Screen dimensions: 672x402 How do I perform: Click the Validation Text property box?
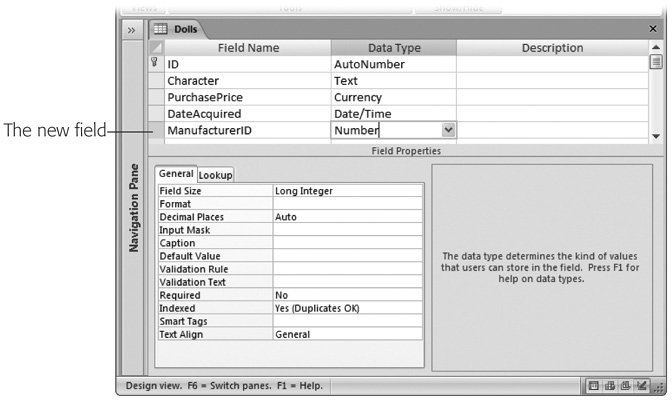click(x=348, y=282)
